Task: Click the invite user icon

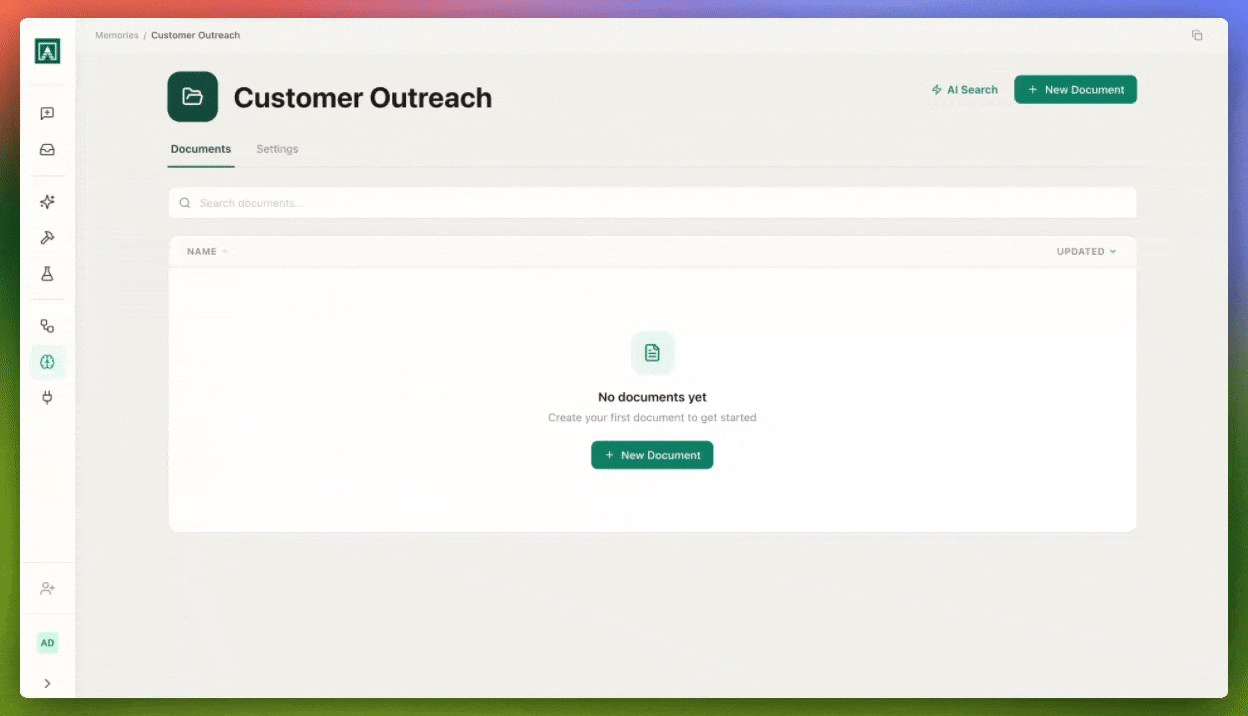Action: point(47,589)
